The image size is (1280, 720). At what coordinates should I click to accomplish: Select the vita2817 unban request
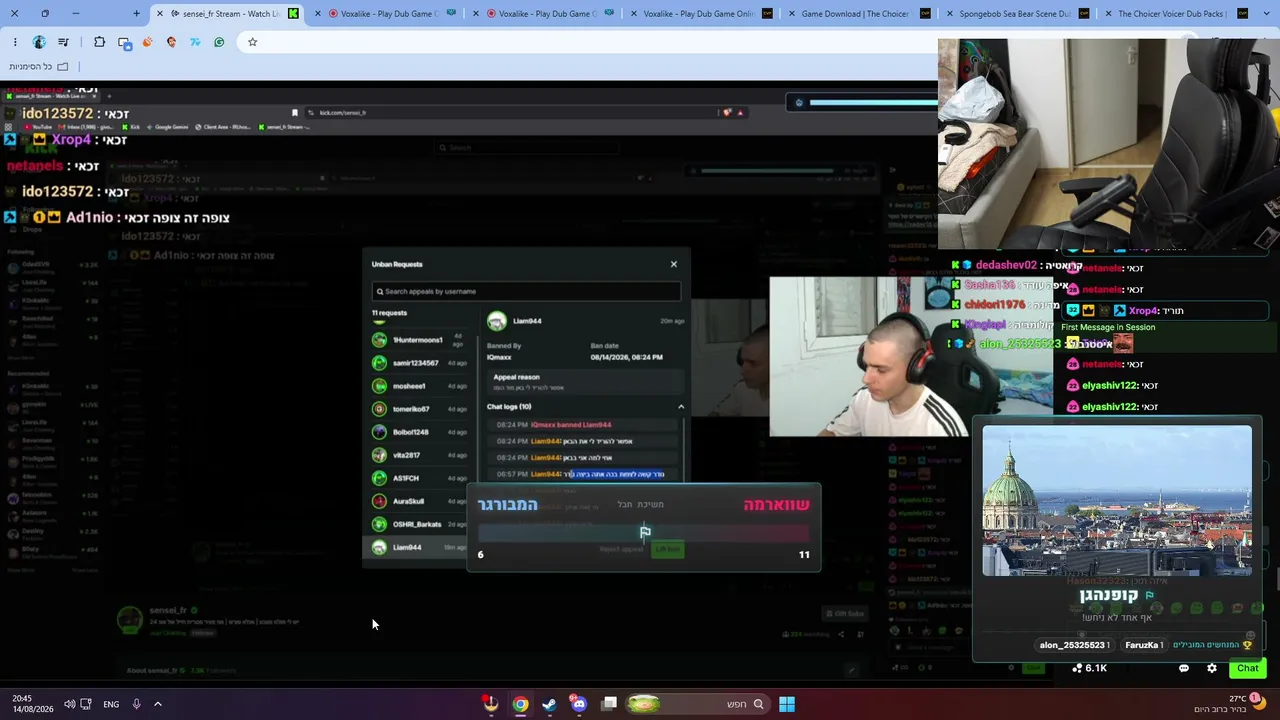[419, 455]
